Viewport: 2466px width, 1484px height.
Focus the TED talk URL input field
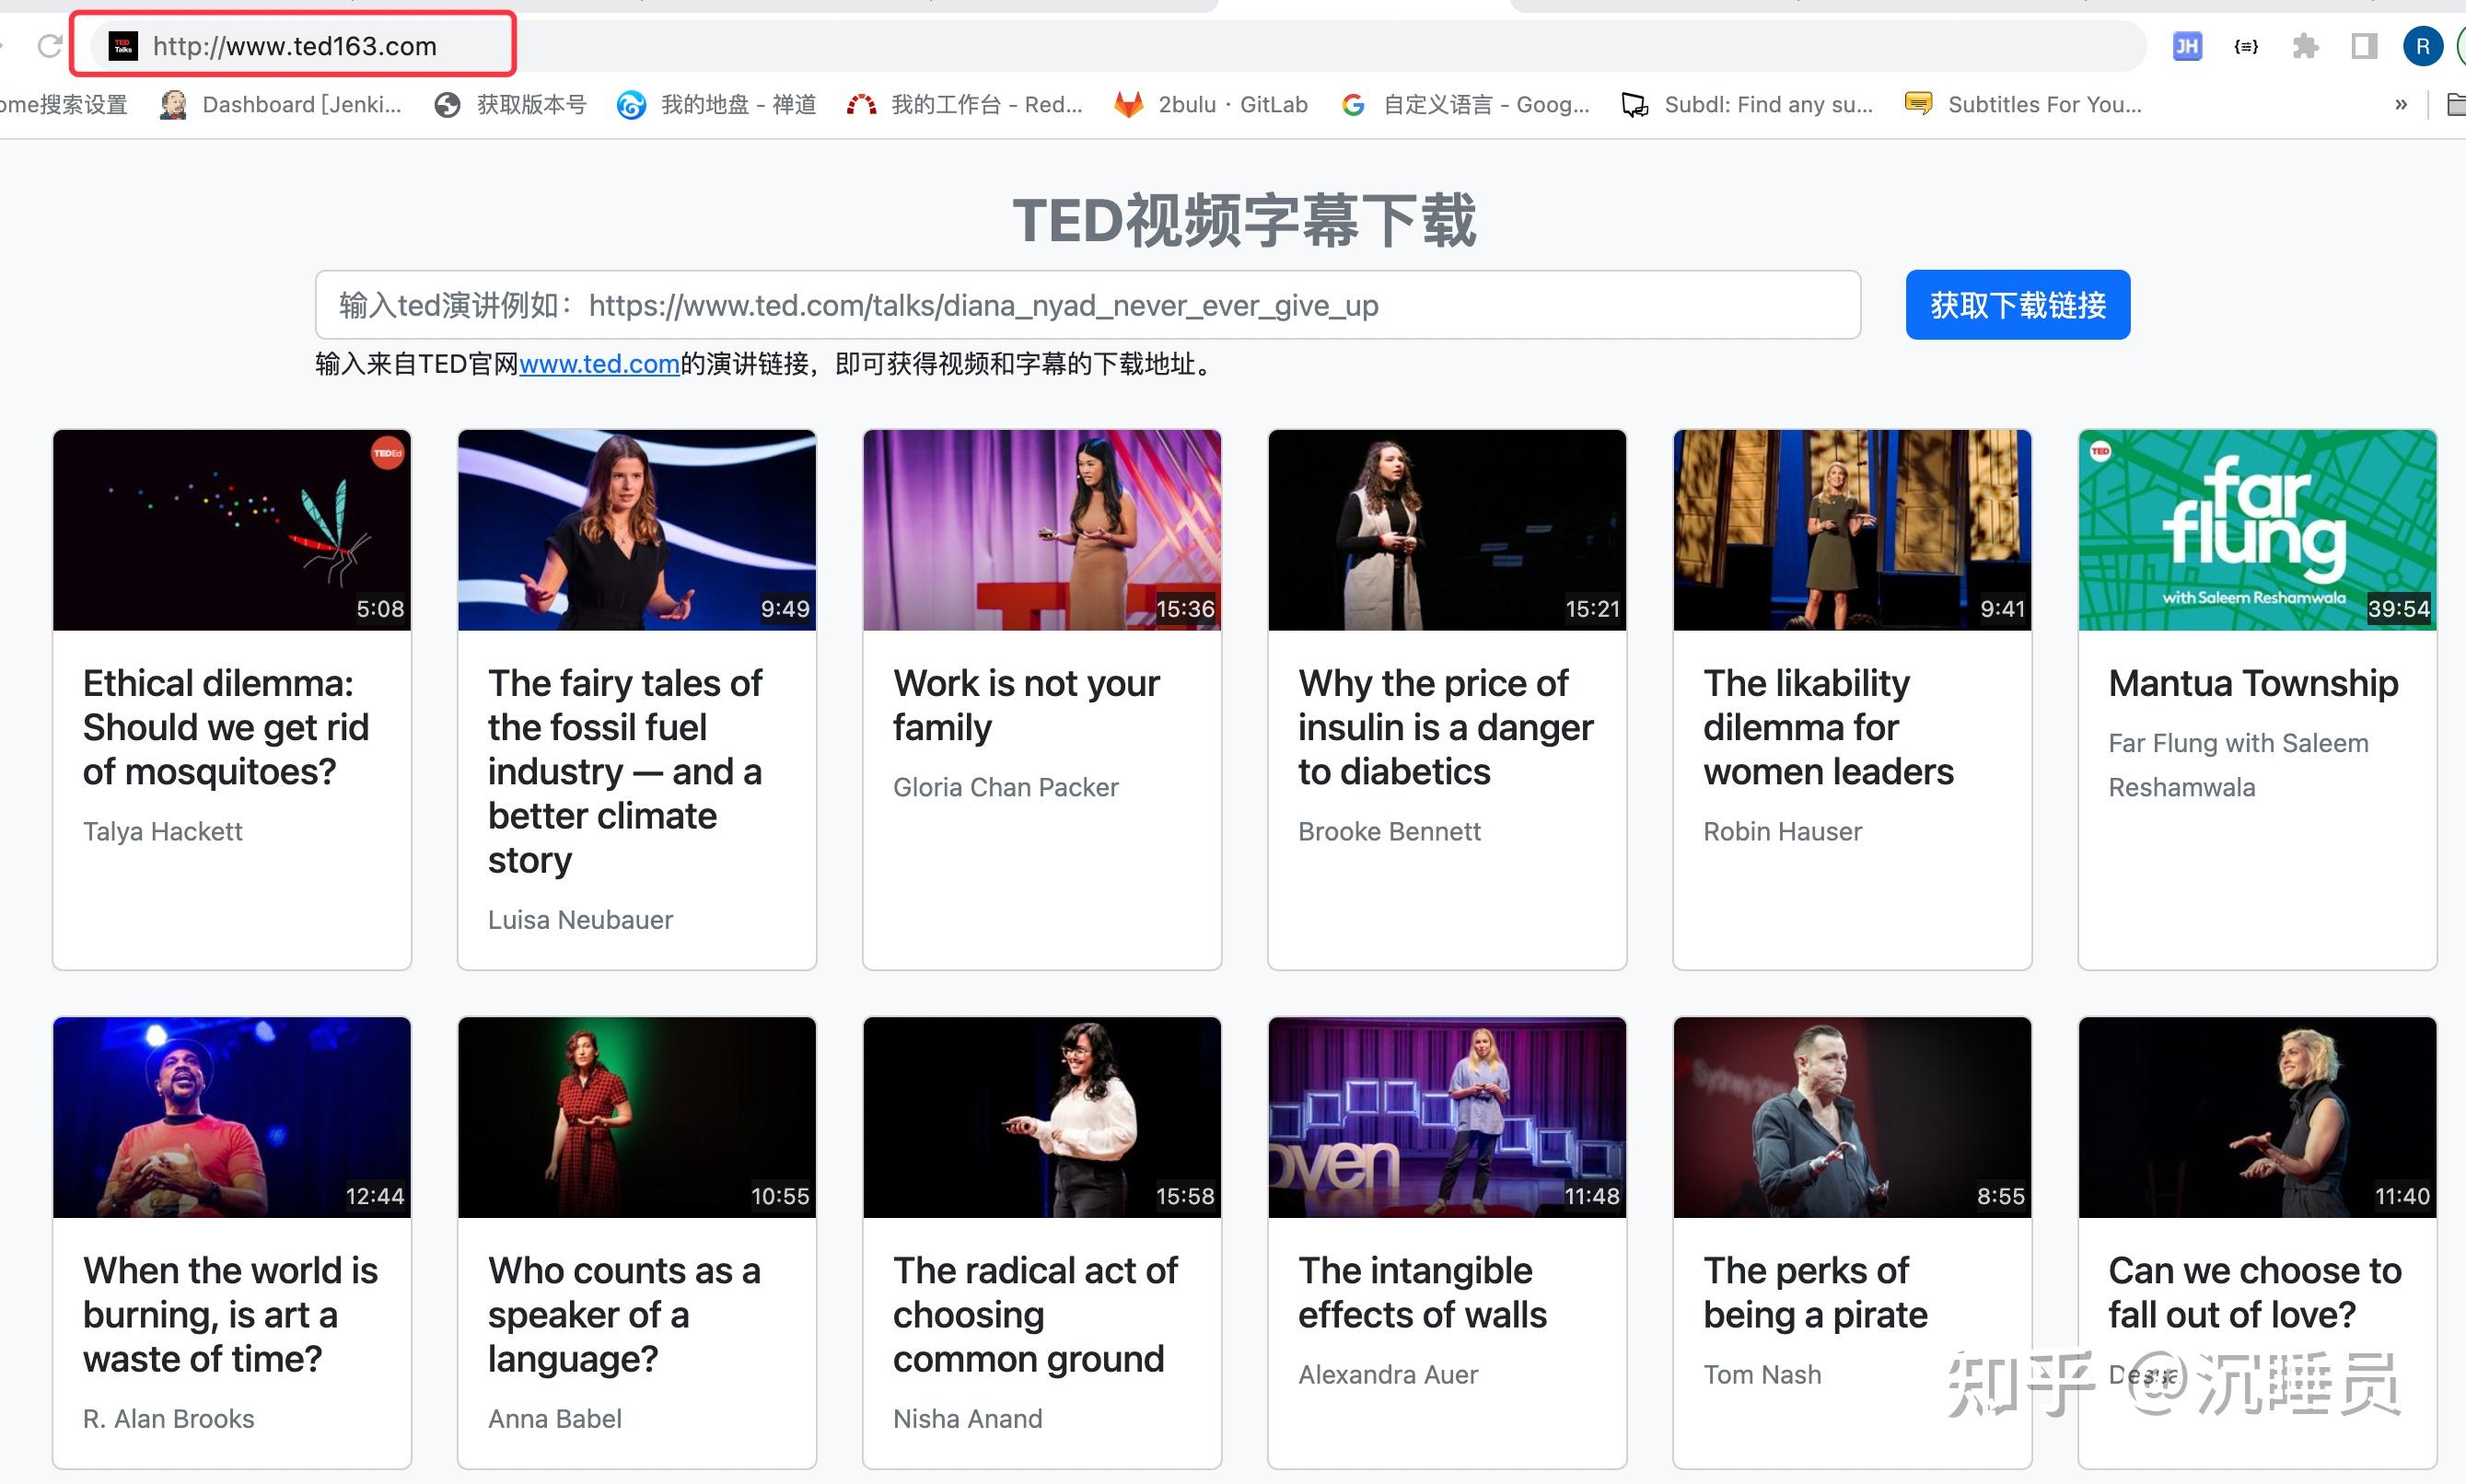point(1087,305)
